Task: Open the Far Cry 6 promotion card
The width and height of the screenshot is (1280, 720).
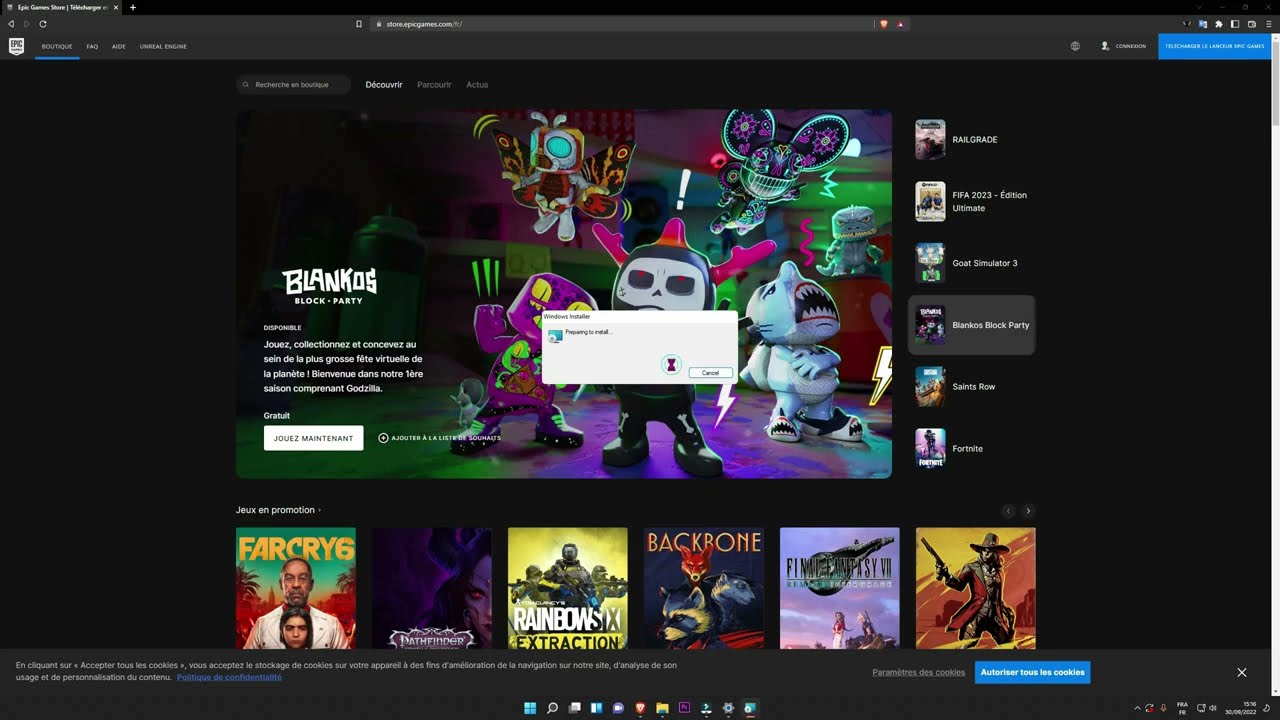Action: (x=296, y=588)
